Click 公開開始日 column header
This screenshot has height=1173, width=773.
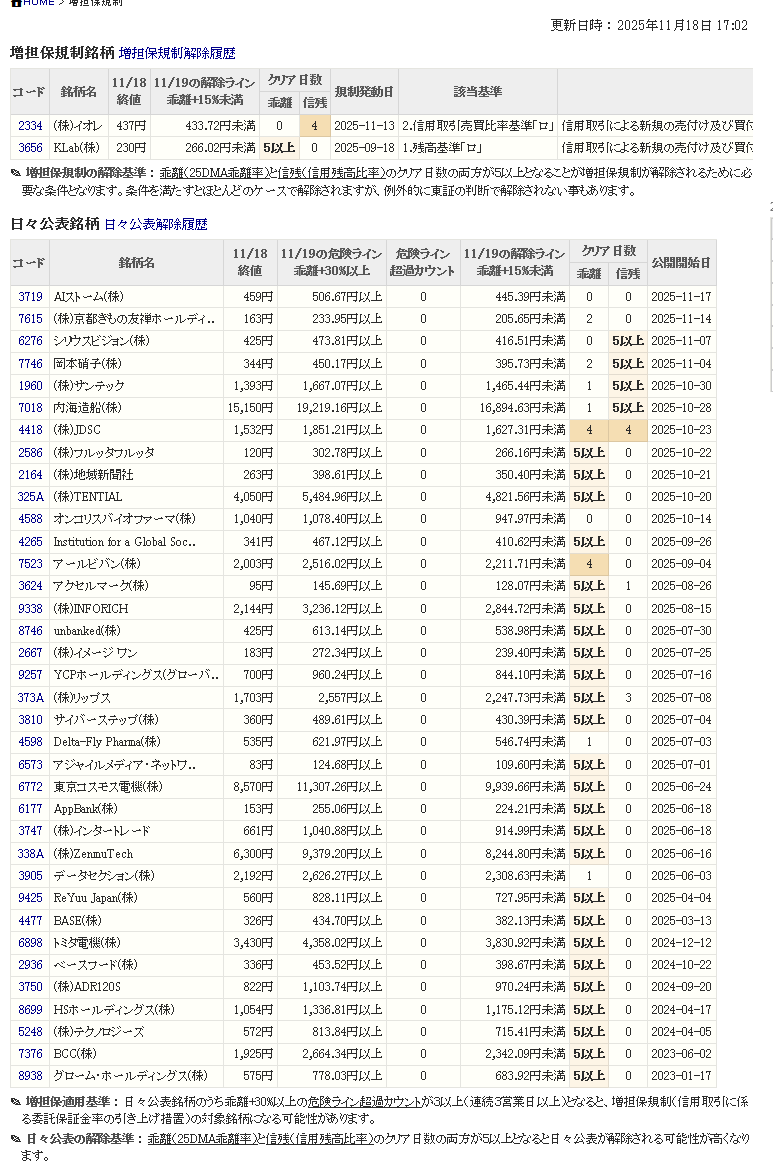(x=681, y=263)
